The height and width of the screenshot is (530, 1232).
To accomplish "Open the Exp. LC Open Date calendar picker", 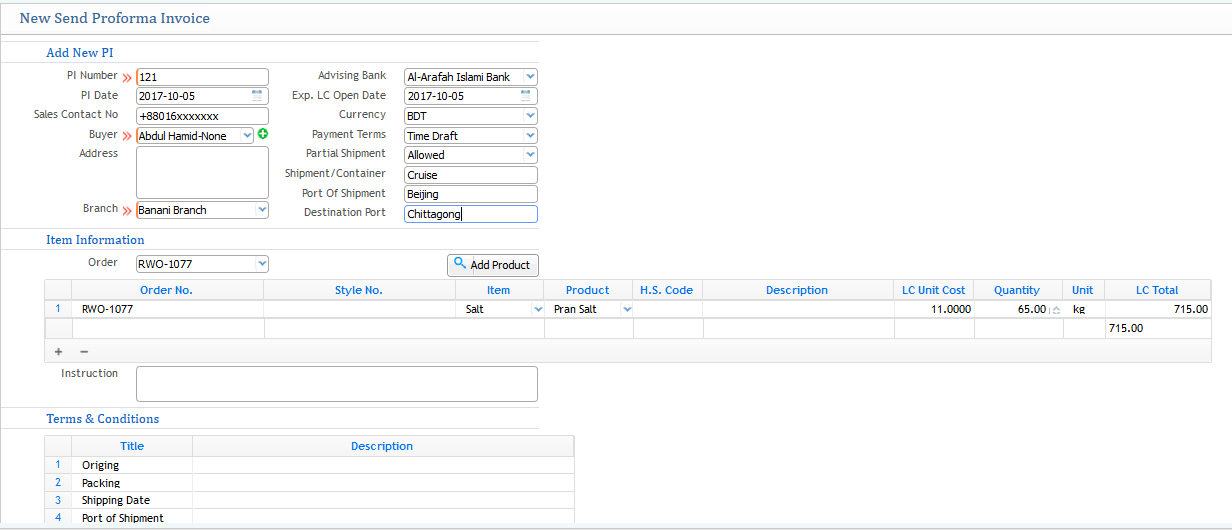I will (526, 96).
